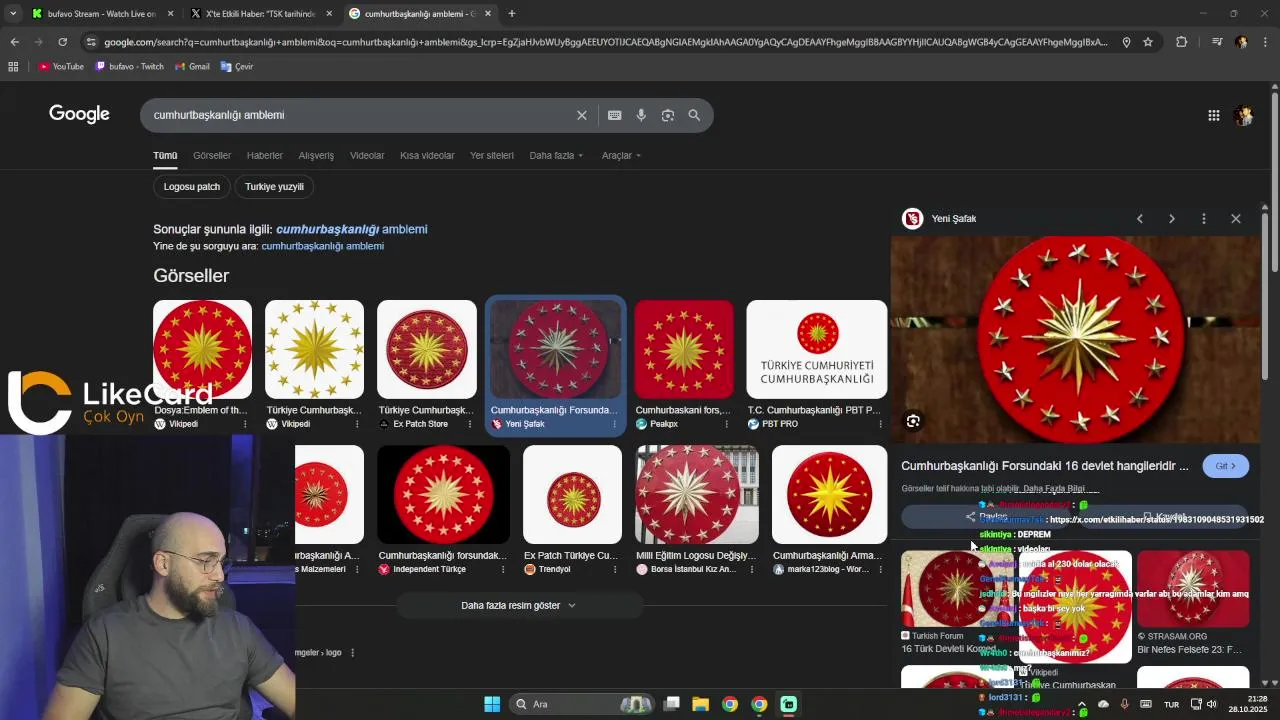Open Vikipedi Emblem image thumbnail

202,349
